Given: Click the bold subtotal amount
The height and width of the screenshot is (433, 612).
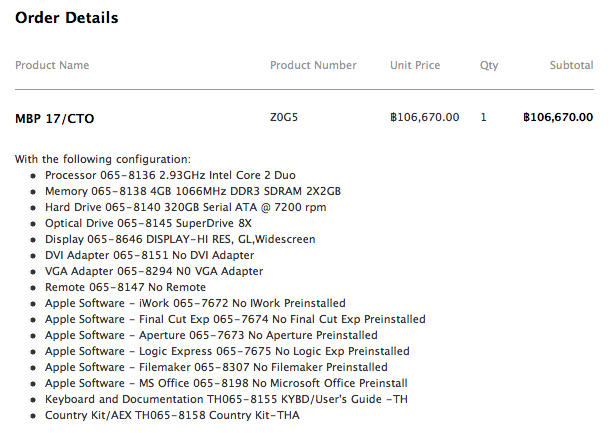Looking at the screenshot, I should pyautogui.click(x=558, y=117).
